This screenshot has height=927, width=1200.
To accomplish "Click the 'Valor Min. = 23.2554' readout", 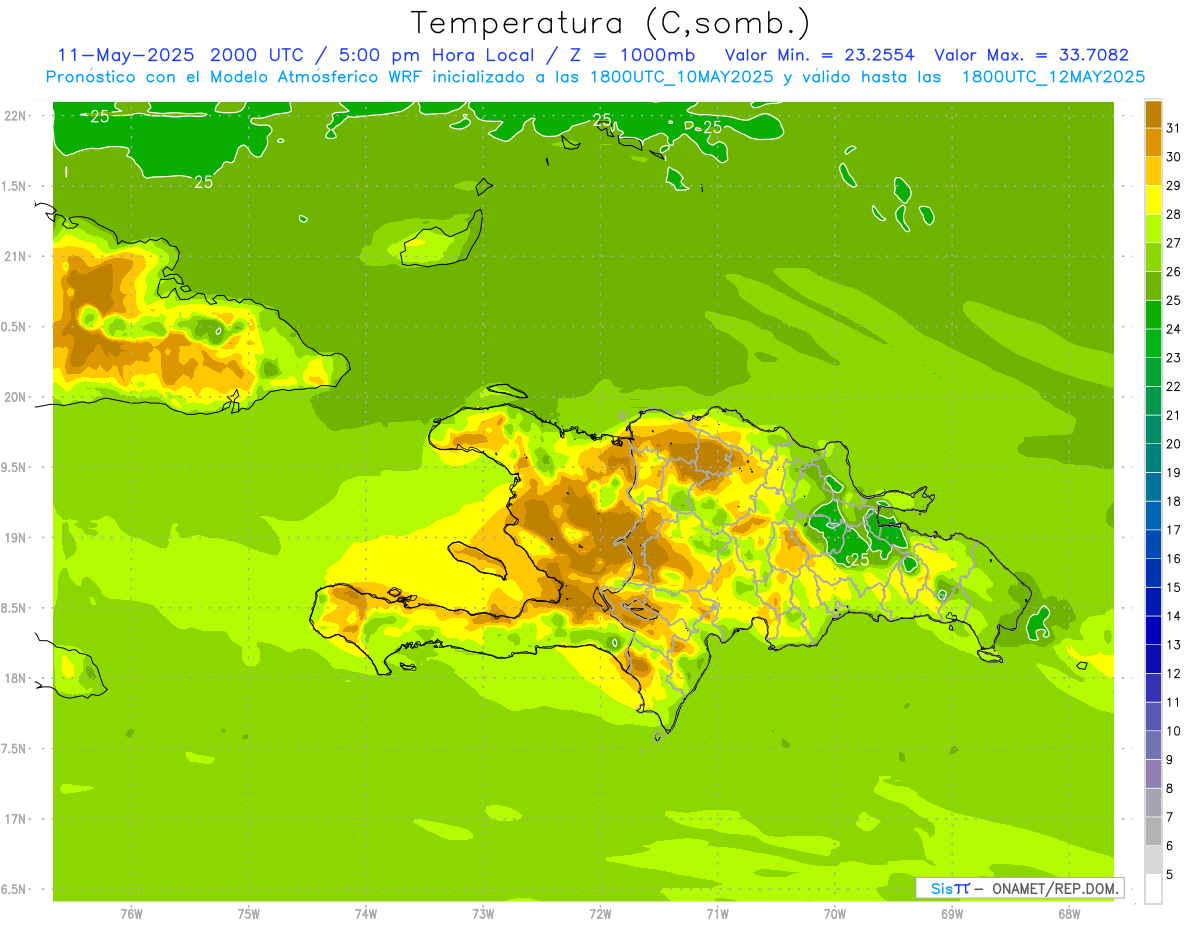I will [x=819, y=55].
